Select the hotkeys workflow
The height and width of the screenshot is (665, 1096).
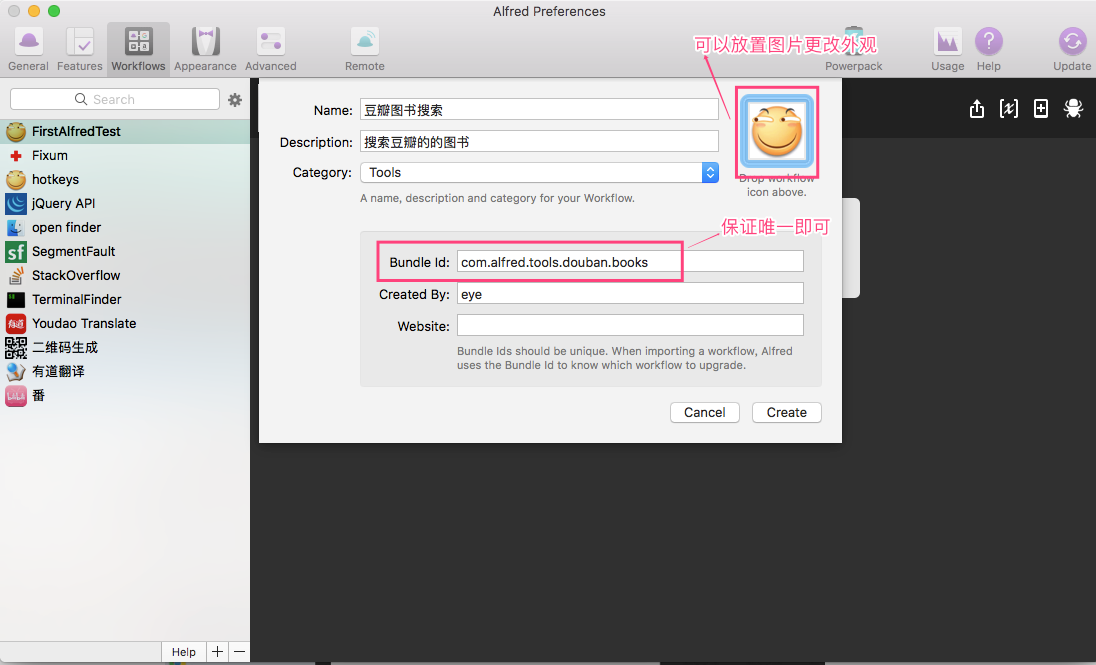coord(125,179)
